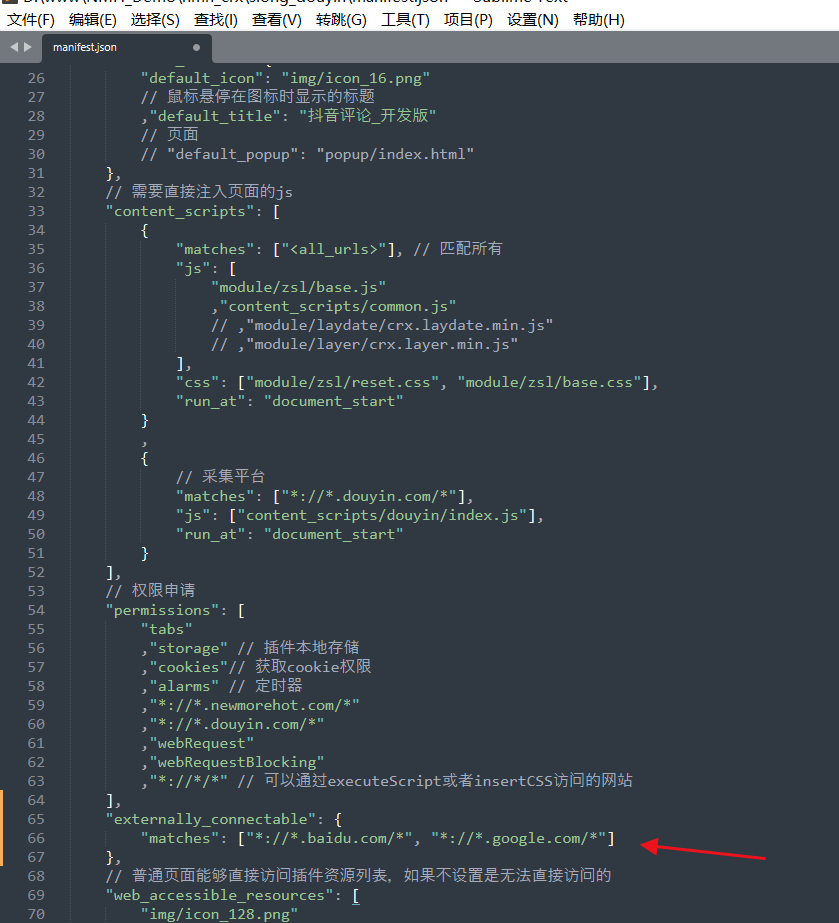This screenshot has height=923, width=839.
Task: Open the 查看(V) menu
Action: coord(277,20)
